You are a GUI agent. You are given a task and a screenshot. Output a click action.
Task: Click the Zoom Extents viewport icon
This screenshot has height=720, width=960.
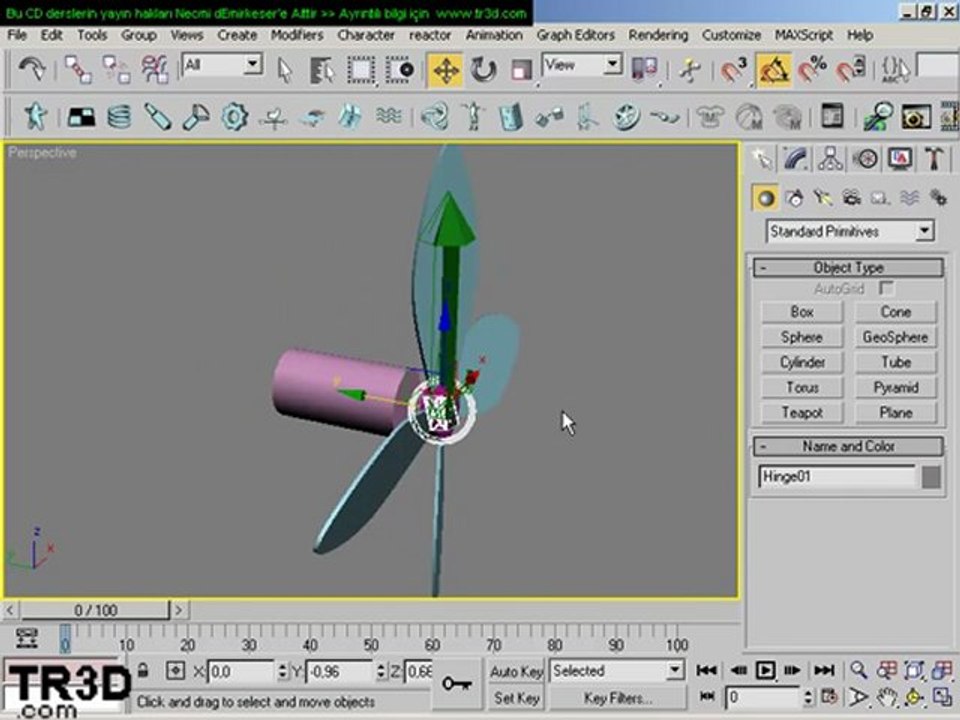point(914,670)
